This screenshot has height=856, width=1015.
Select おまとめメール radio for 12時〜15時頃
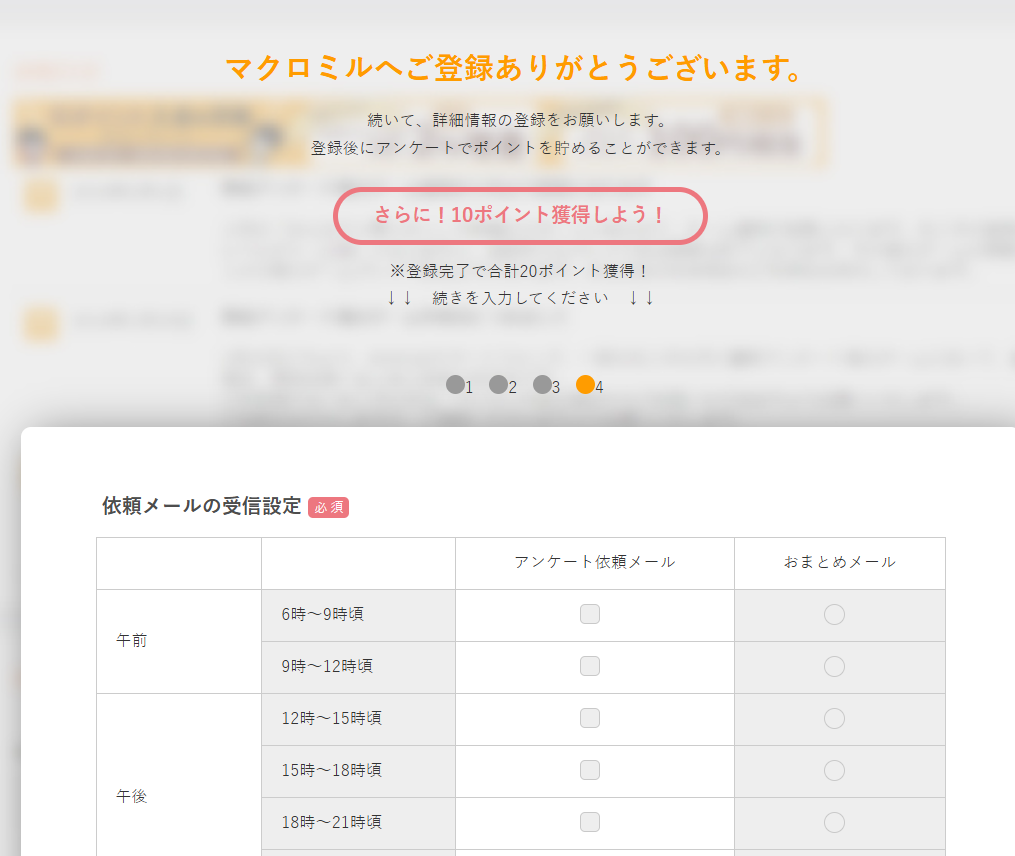click(834, 718)
